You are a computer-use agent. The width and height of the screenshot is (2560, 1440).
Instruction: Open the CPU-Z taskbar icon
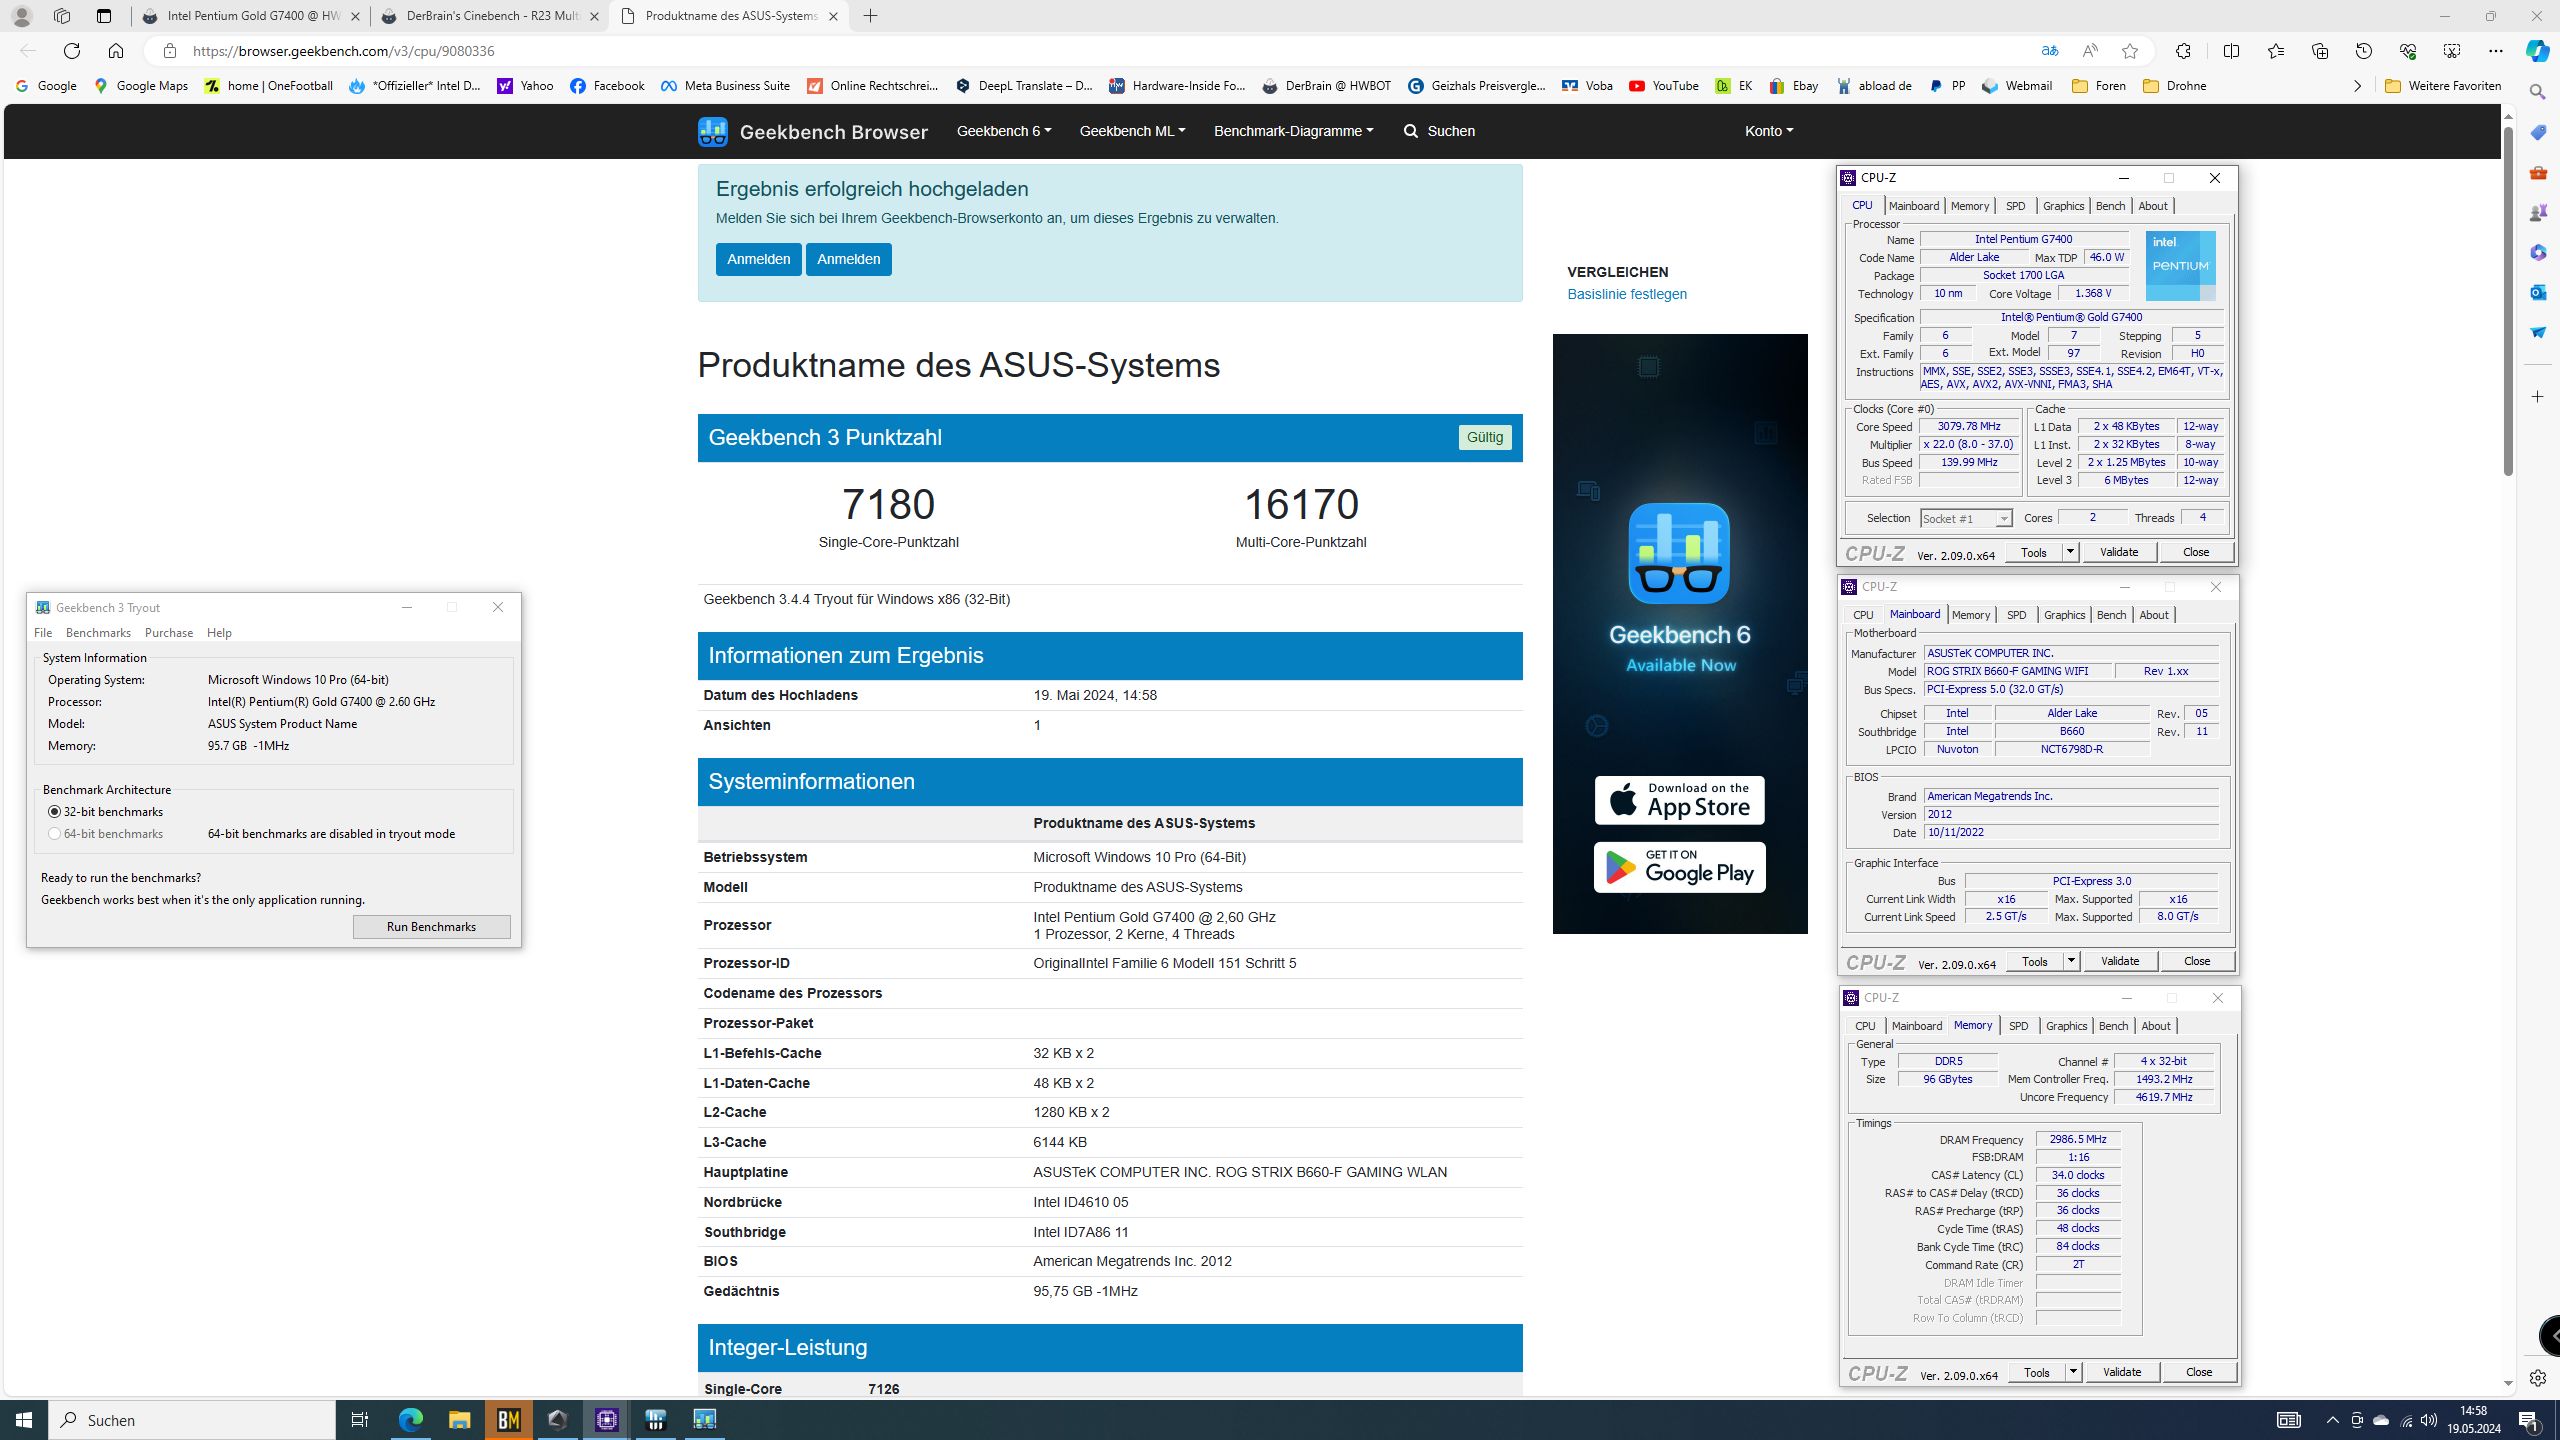point(606,1419)
